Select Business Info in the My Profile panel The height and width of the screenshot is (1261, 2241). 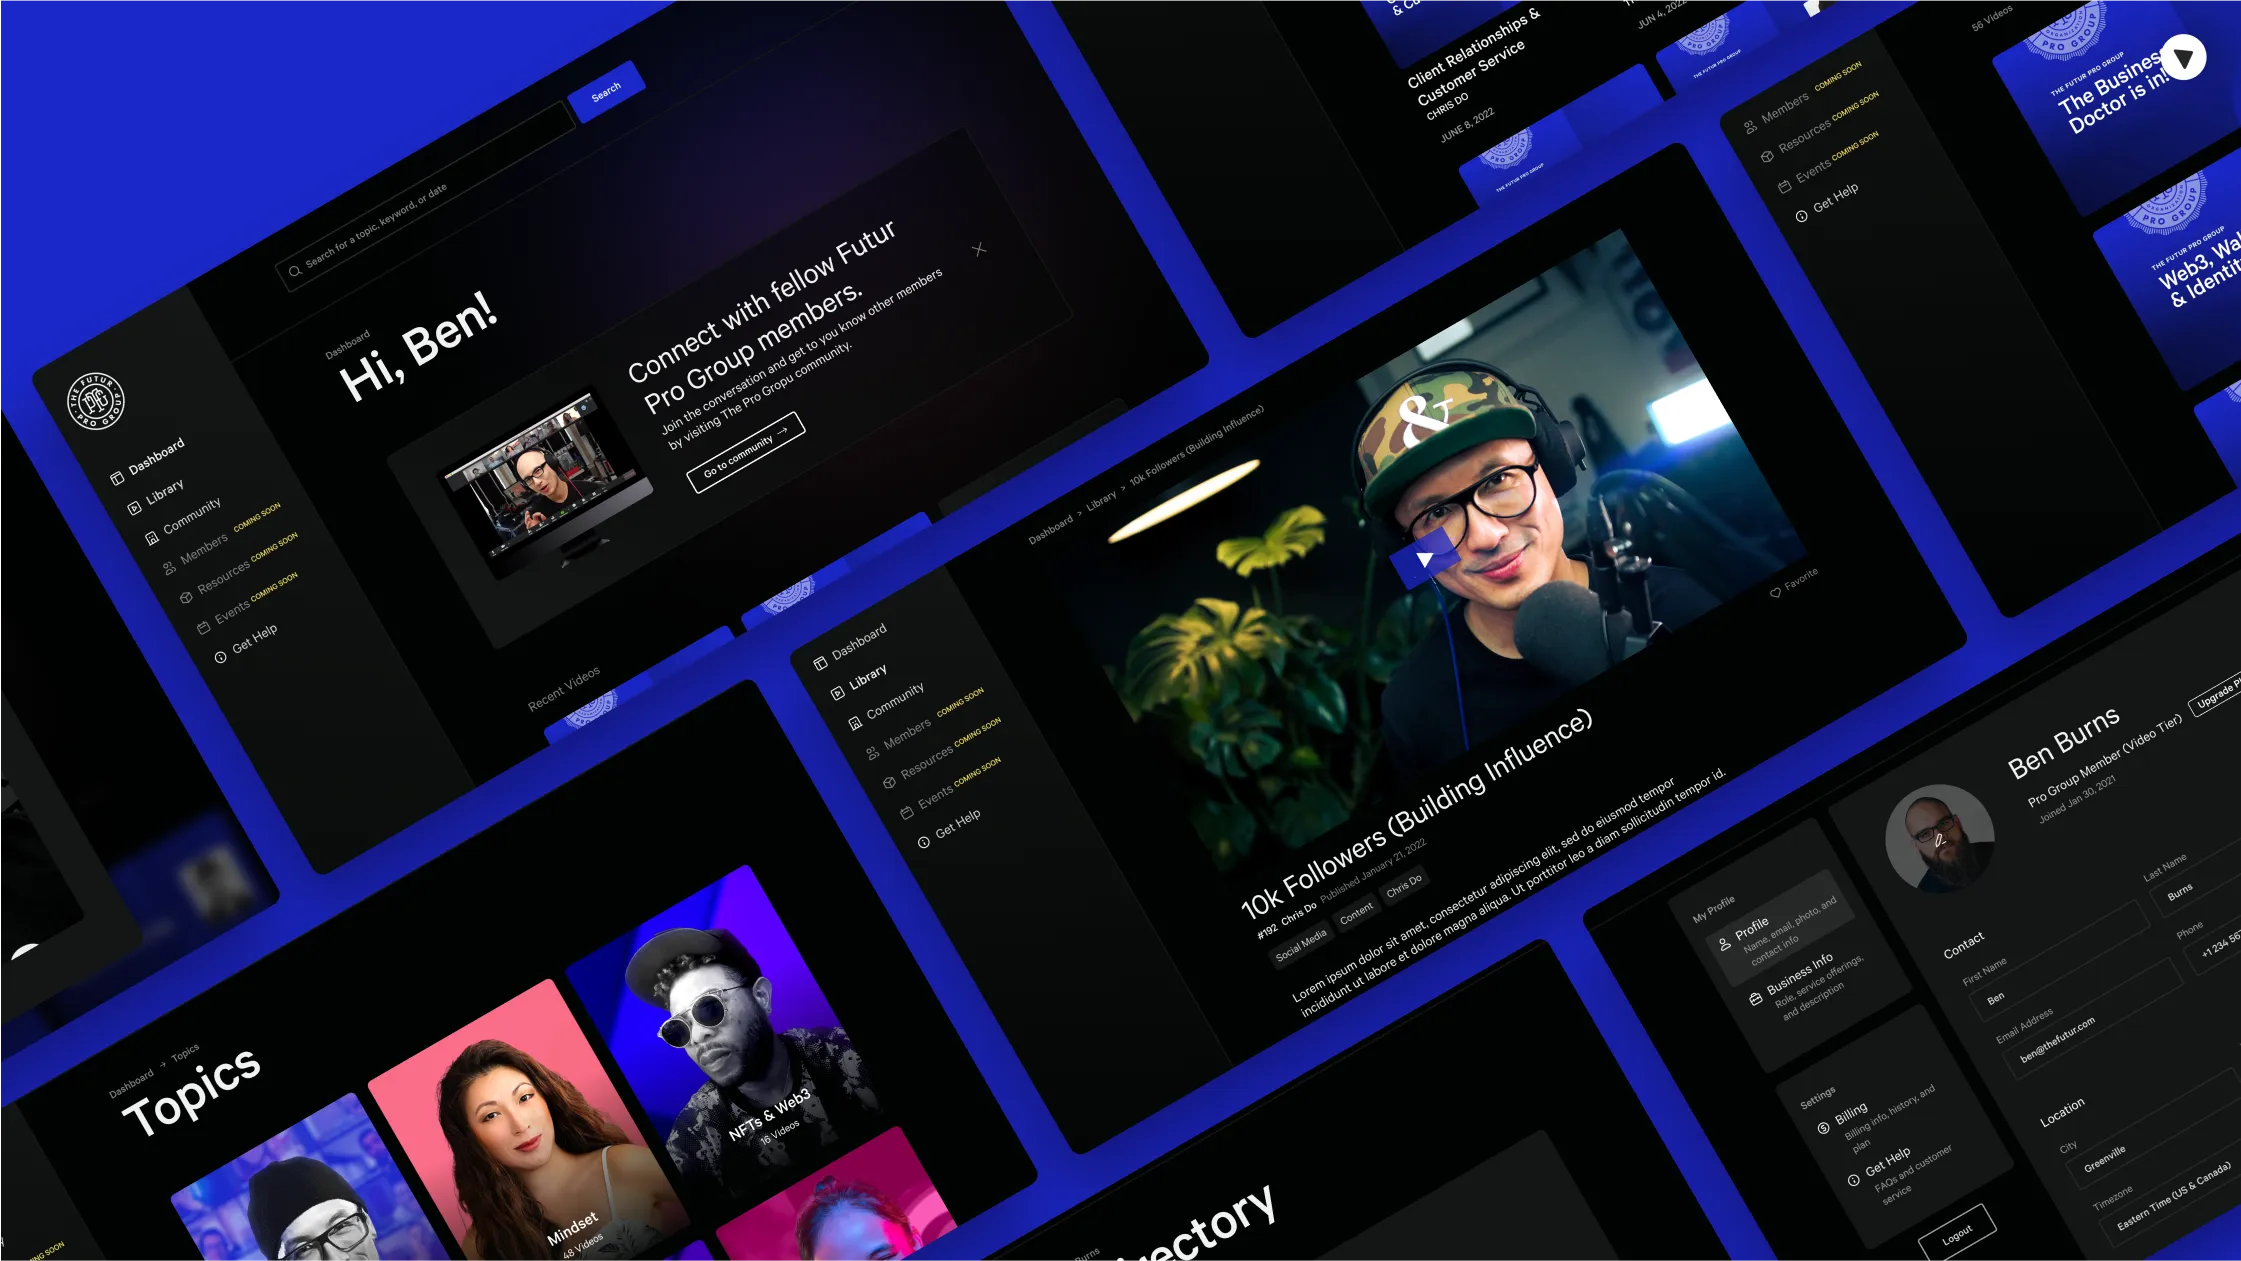pyautogui.click(x=1808, y=985)
